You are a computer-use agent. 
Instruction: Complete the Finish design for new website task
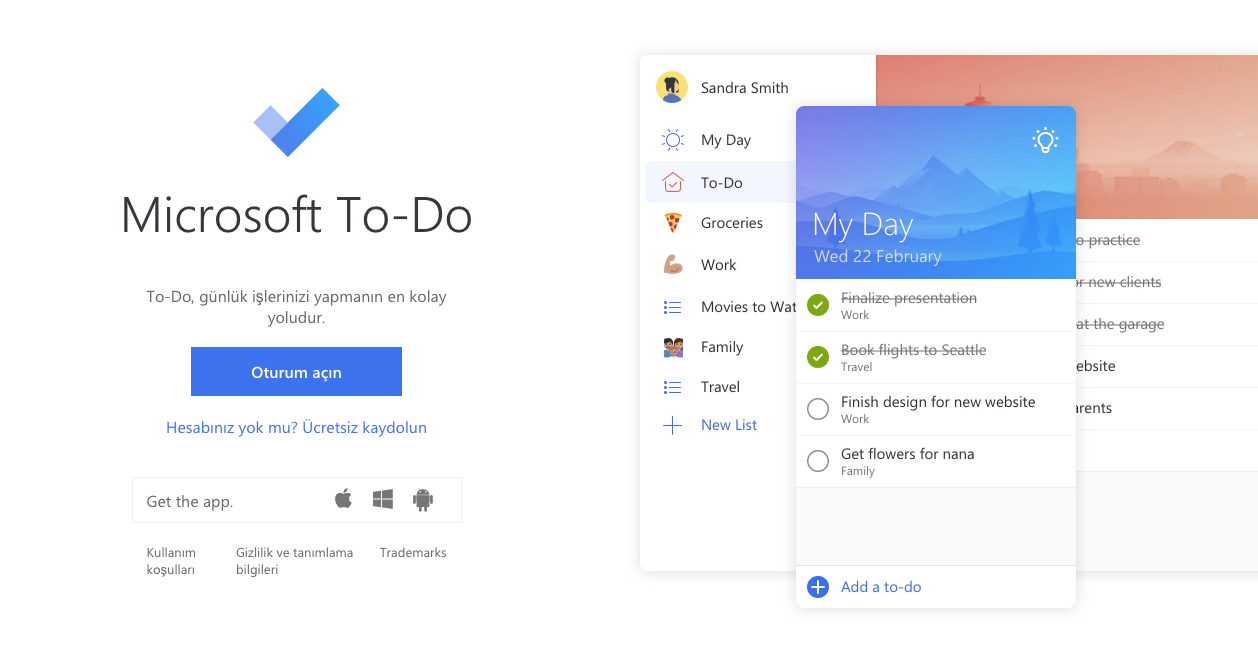[818, 409]
